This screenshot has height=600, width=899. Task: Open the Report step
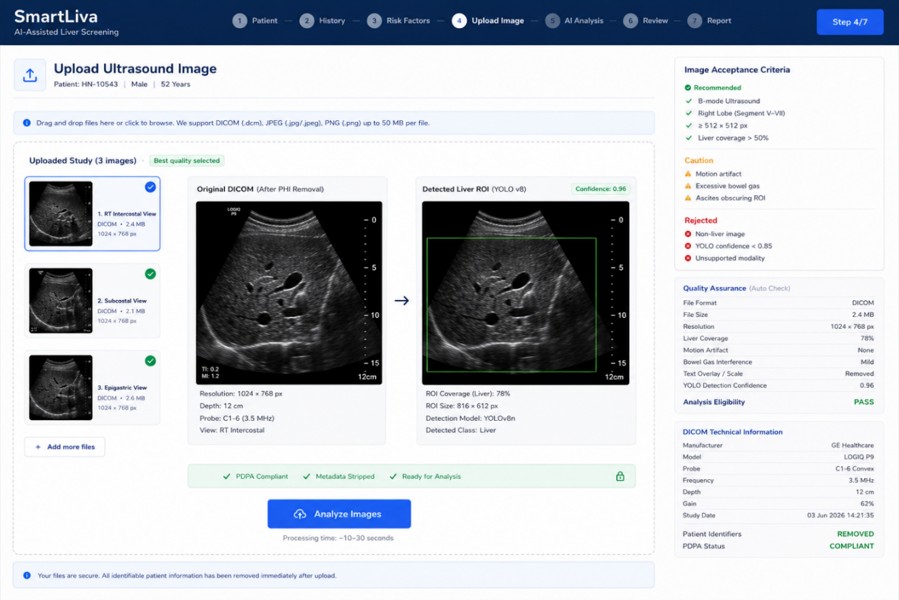(709, 21)
